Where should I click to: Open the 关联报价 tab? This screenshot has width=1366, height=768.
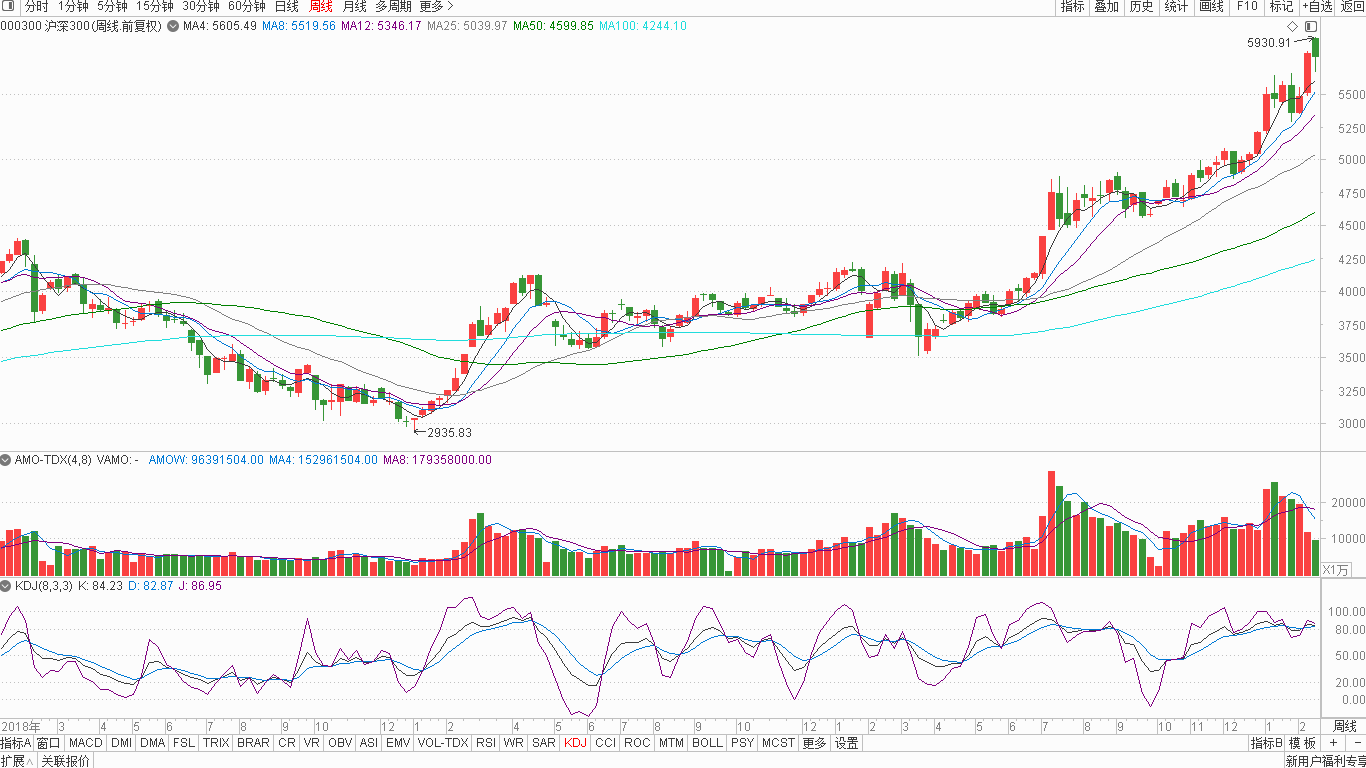point(64,761)
